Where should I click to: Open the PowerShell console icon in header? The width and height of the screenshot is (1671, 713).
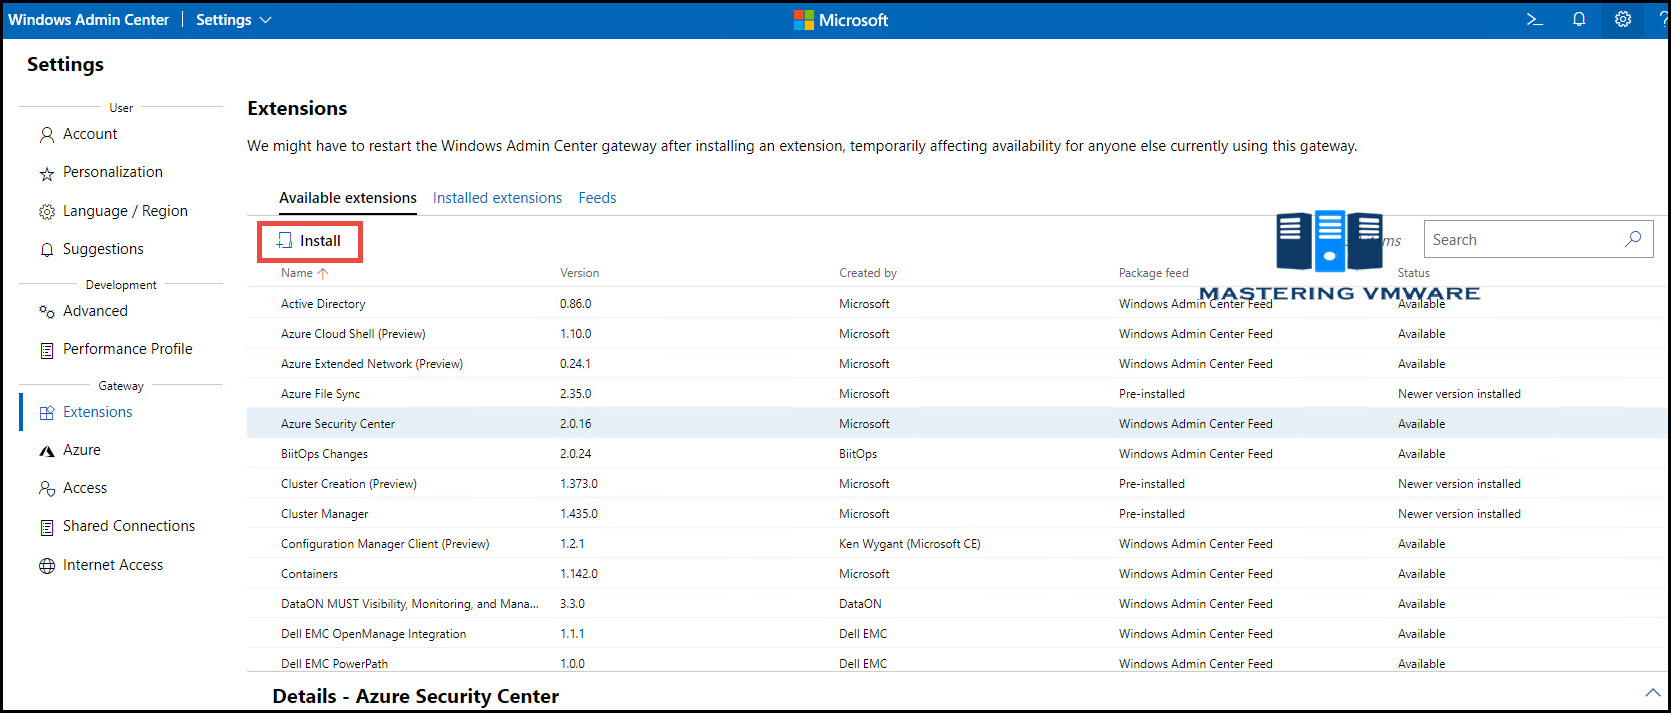(1534, 19)
